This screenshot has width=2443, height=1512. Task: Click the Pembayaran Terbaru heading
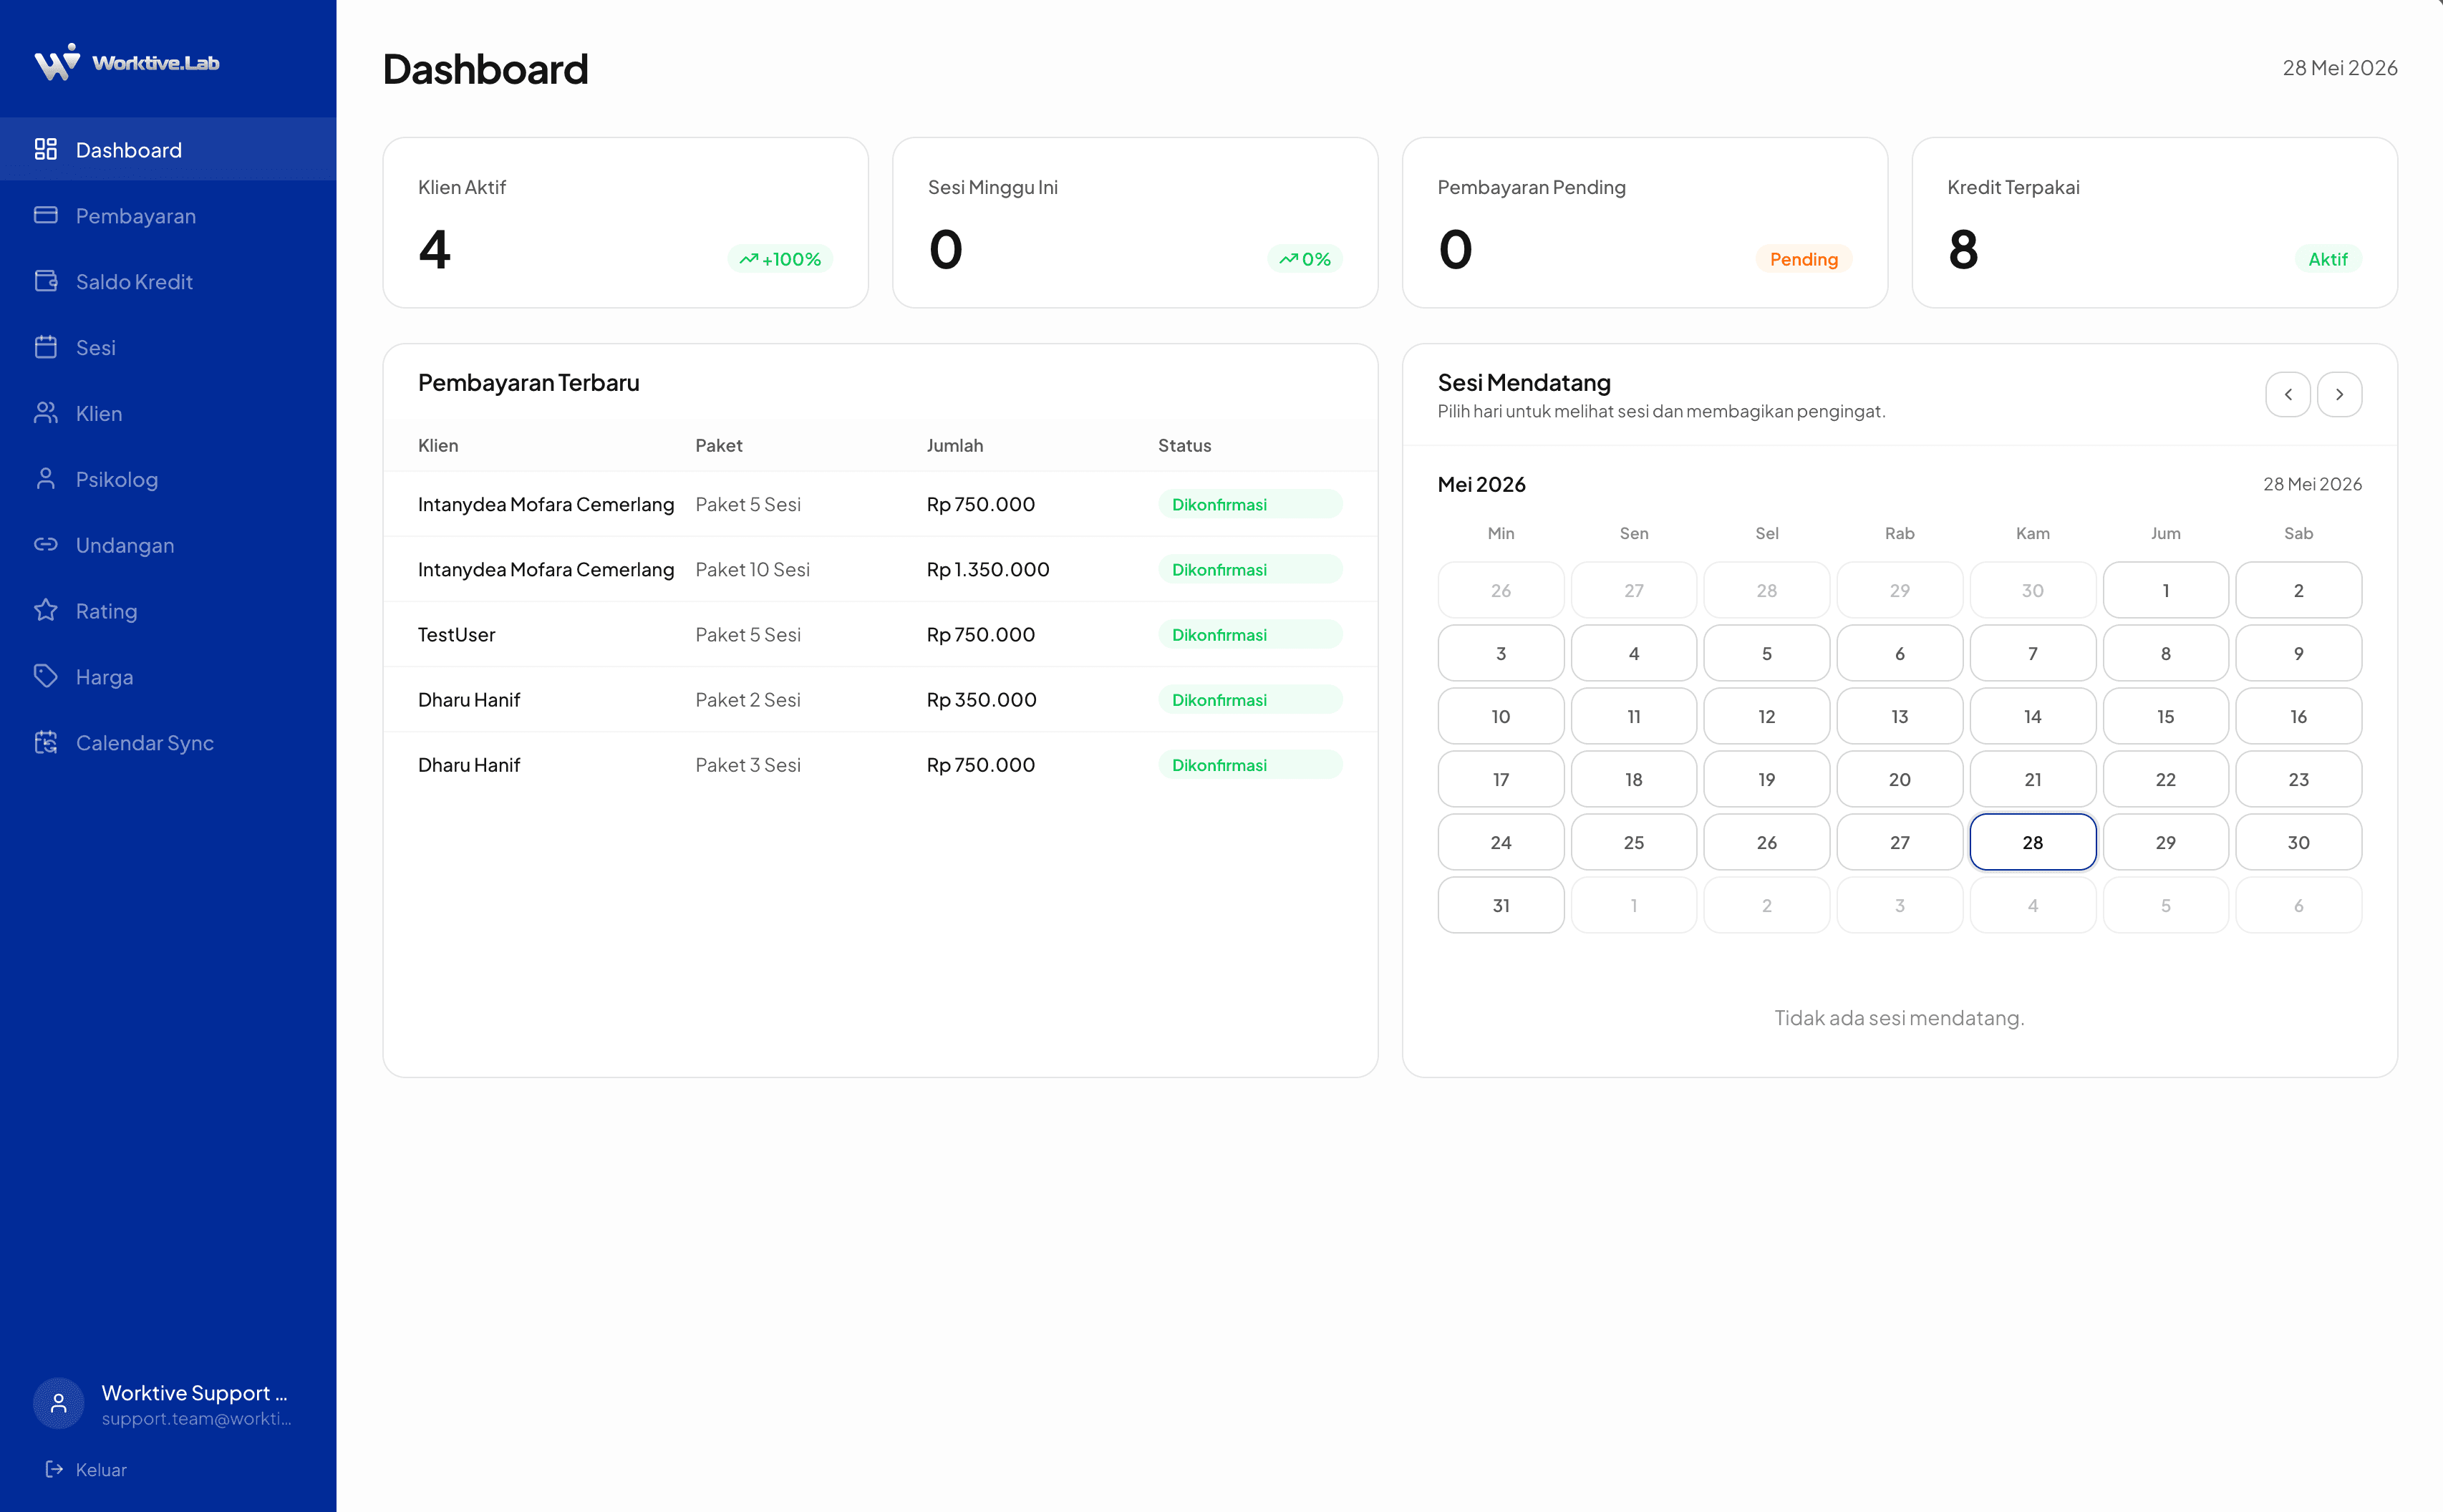point(528,382)
